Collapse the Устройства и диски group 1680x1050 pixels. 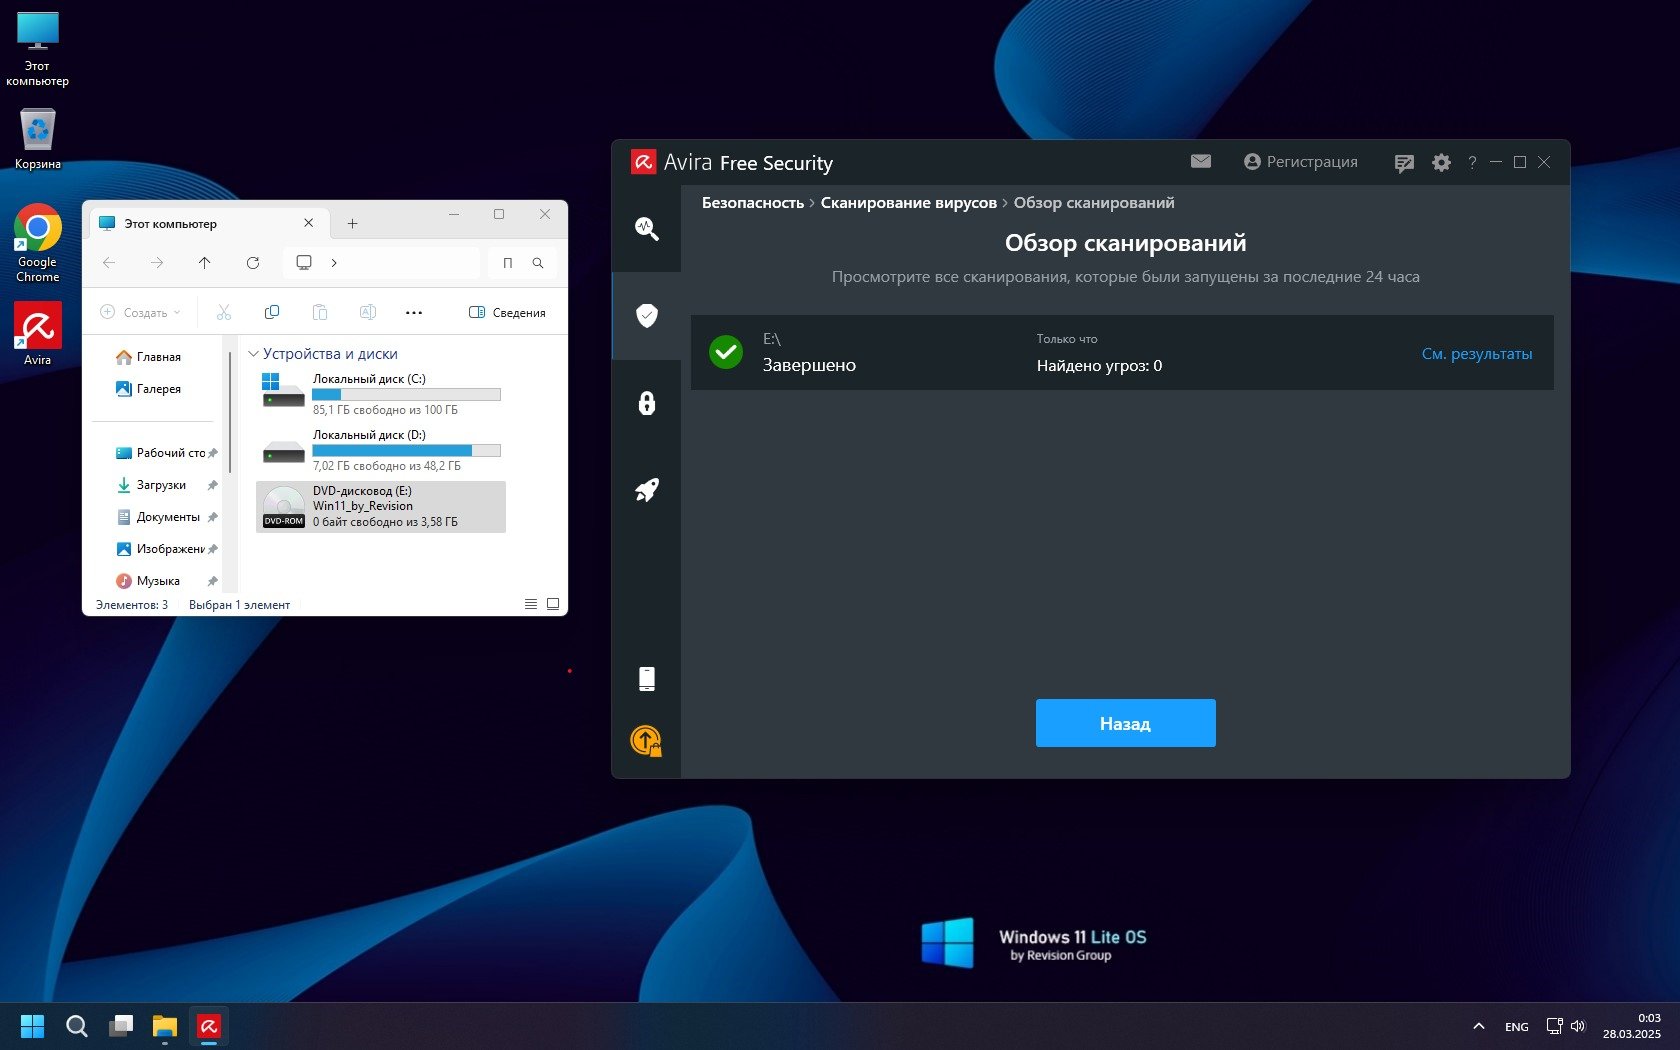(x=254, y=354)
